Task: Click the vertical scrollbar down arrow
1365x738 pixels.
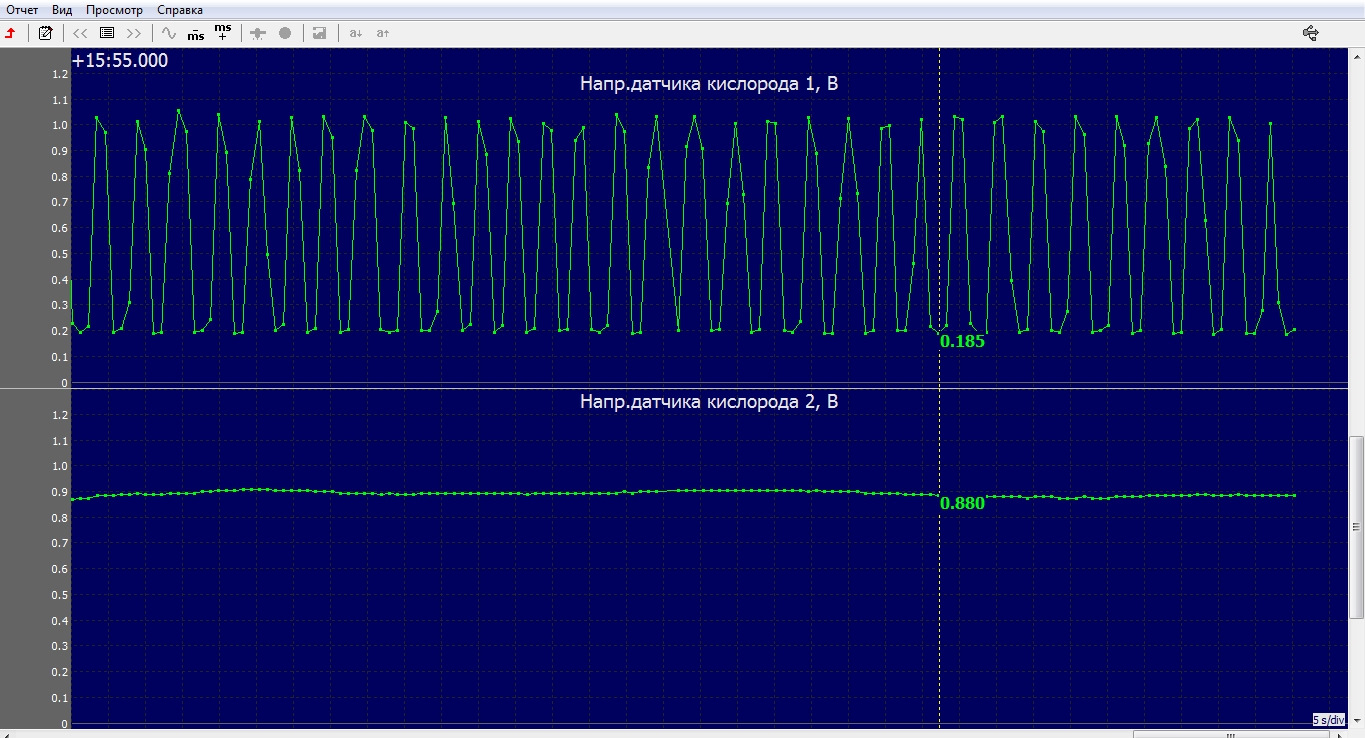Action: pyautogui.click(x=1357, y=721)
